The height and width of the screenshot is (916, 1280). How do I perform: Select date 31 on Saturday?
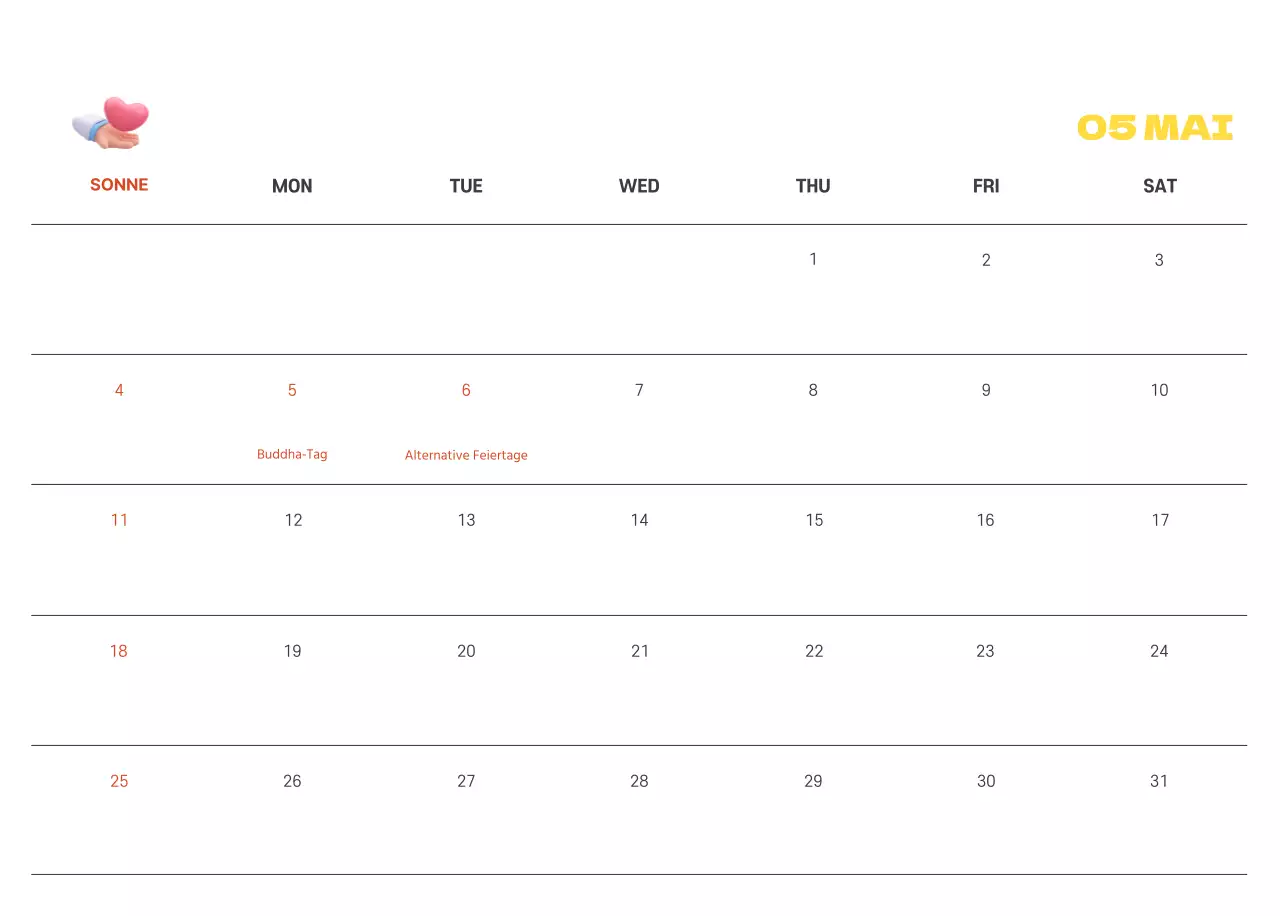[1159, 781]
